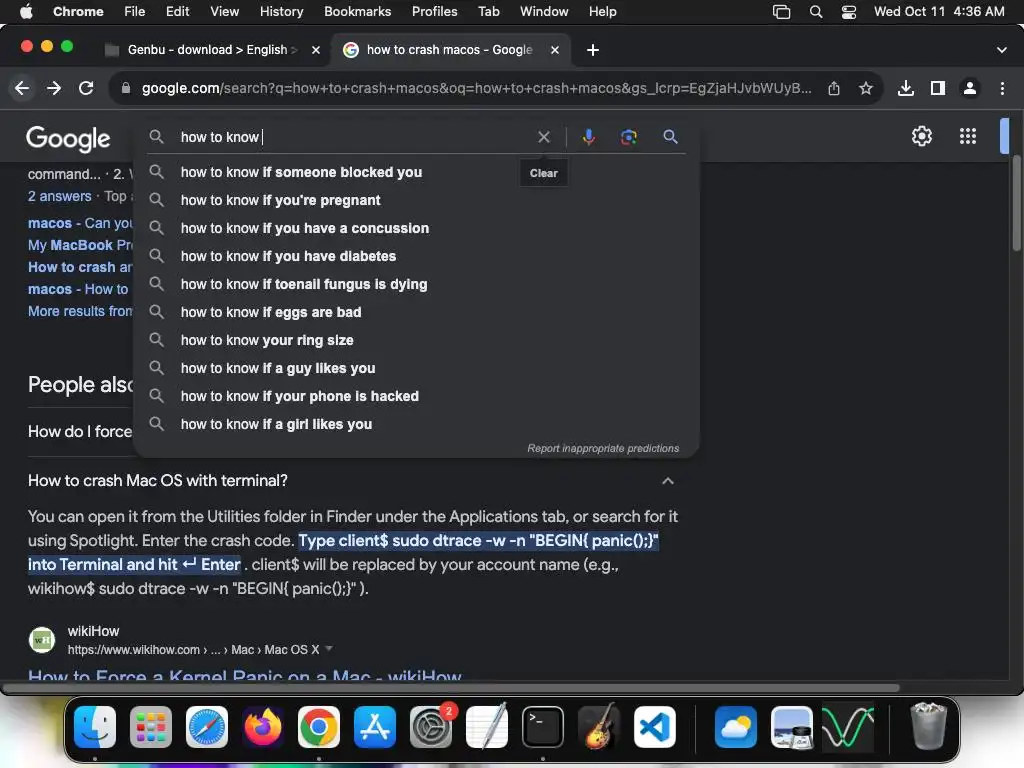Click the Google search input field
Image resolution: width=1024 pixels, height=768 pixels.
353,137
